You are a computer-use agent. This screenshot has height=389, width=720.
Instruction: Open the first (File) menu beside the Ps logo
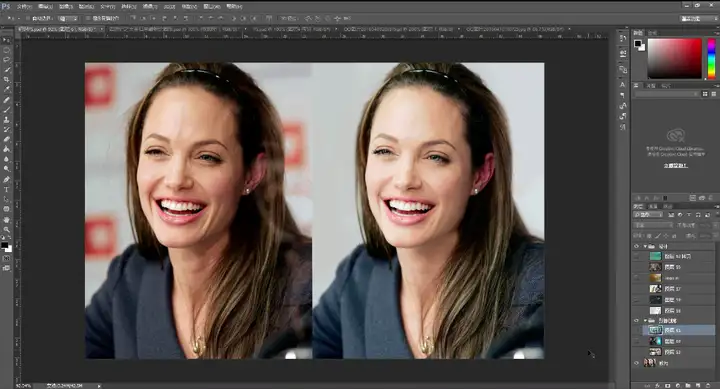(24, 6)
